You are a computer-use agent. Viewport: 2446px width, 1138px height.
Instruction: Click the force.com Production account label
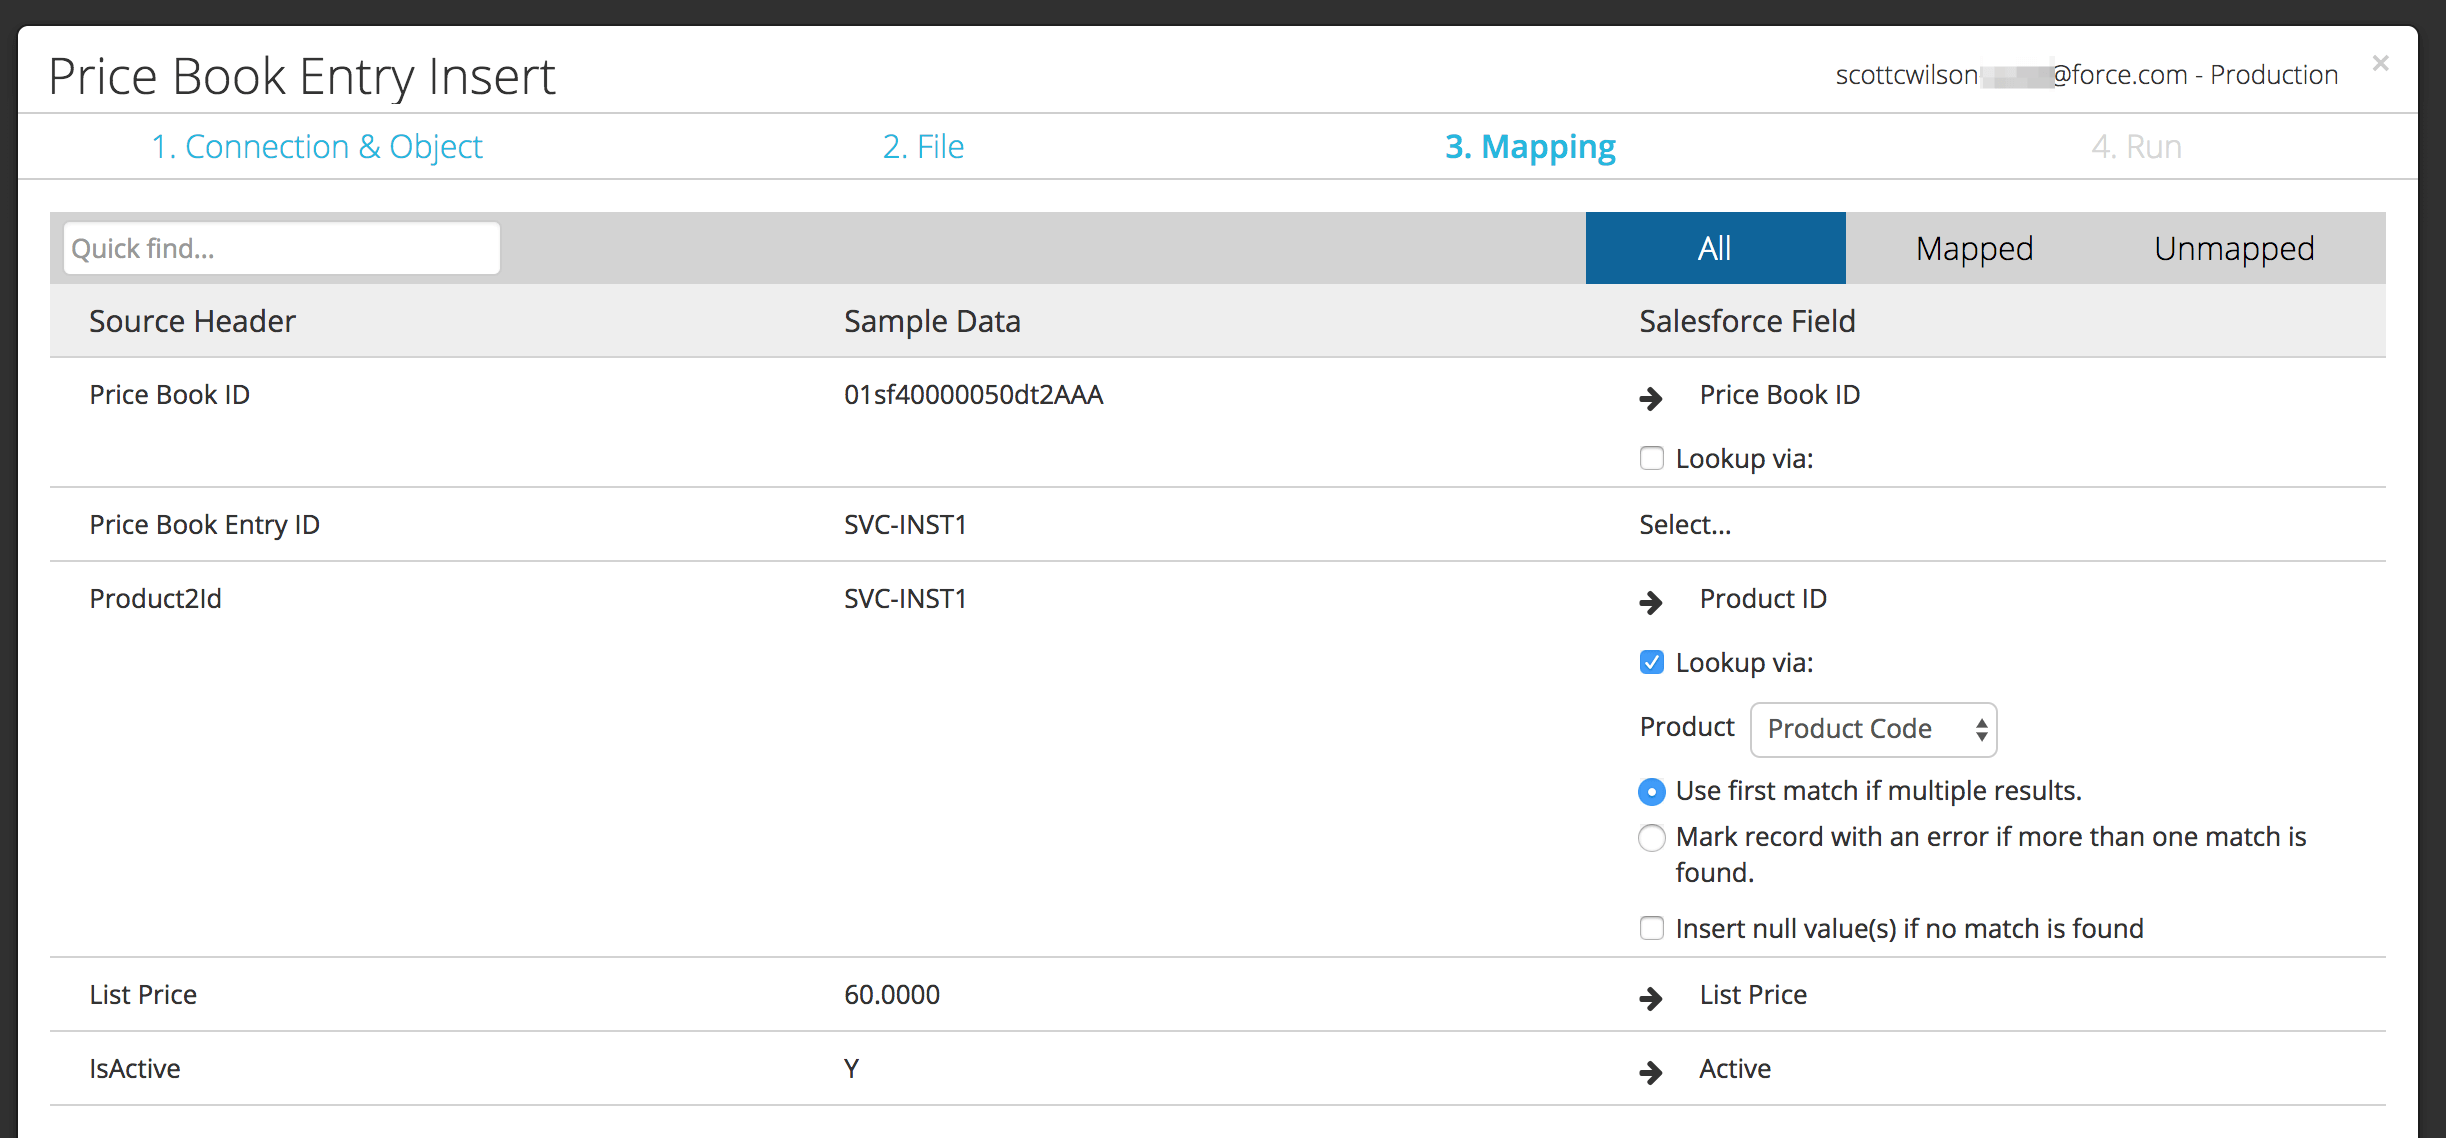tap(2086, 75)
